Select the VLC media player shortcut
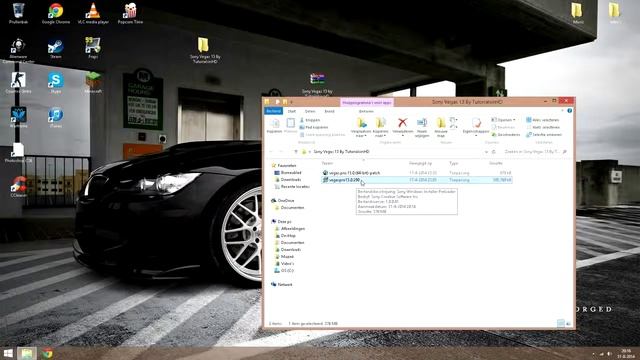This screenshot has width=640, height=360. click(x=93, y=13)
